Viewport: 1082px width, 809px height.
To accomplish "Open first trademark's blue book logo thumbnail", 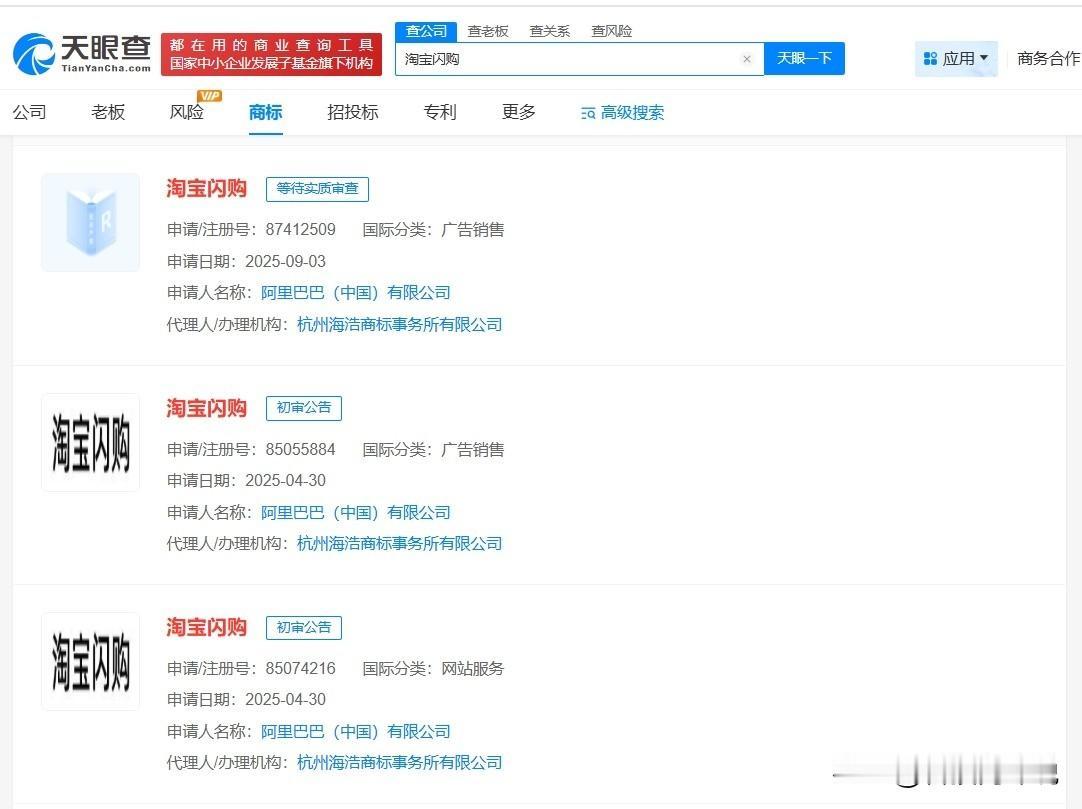I will pyautogui.click(x=90, y=222).
